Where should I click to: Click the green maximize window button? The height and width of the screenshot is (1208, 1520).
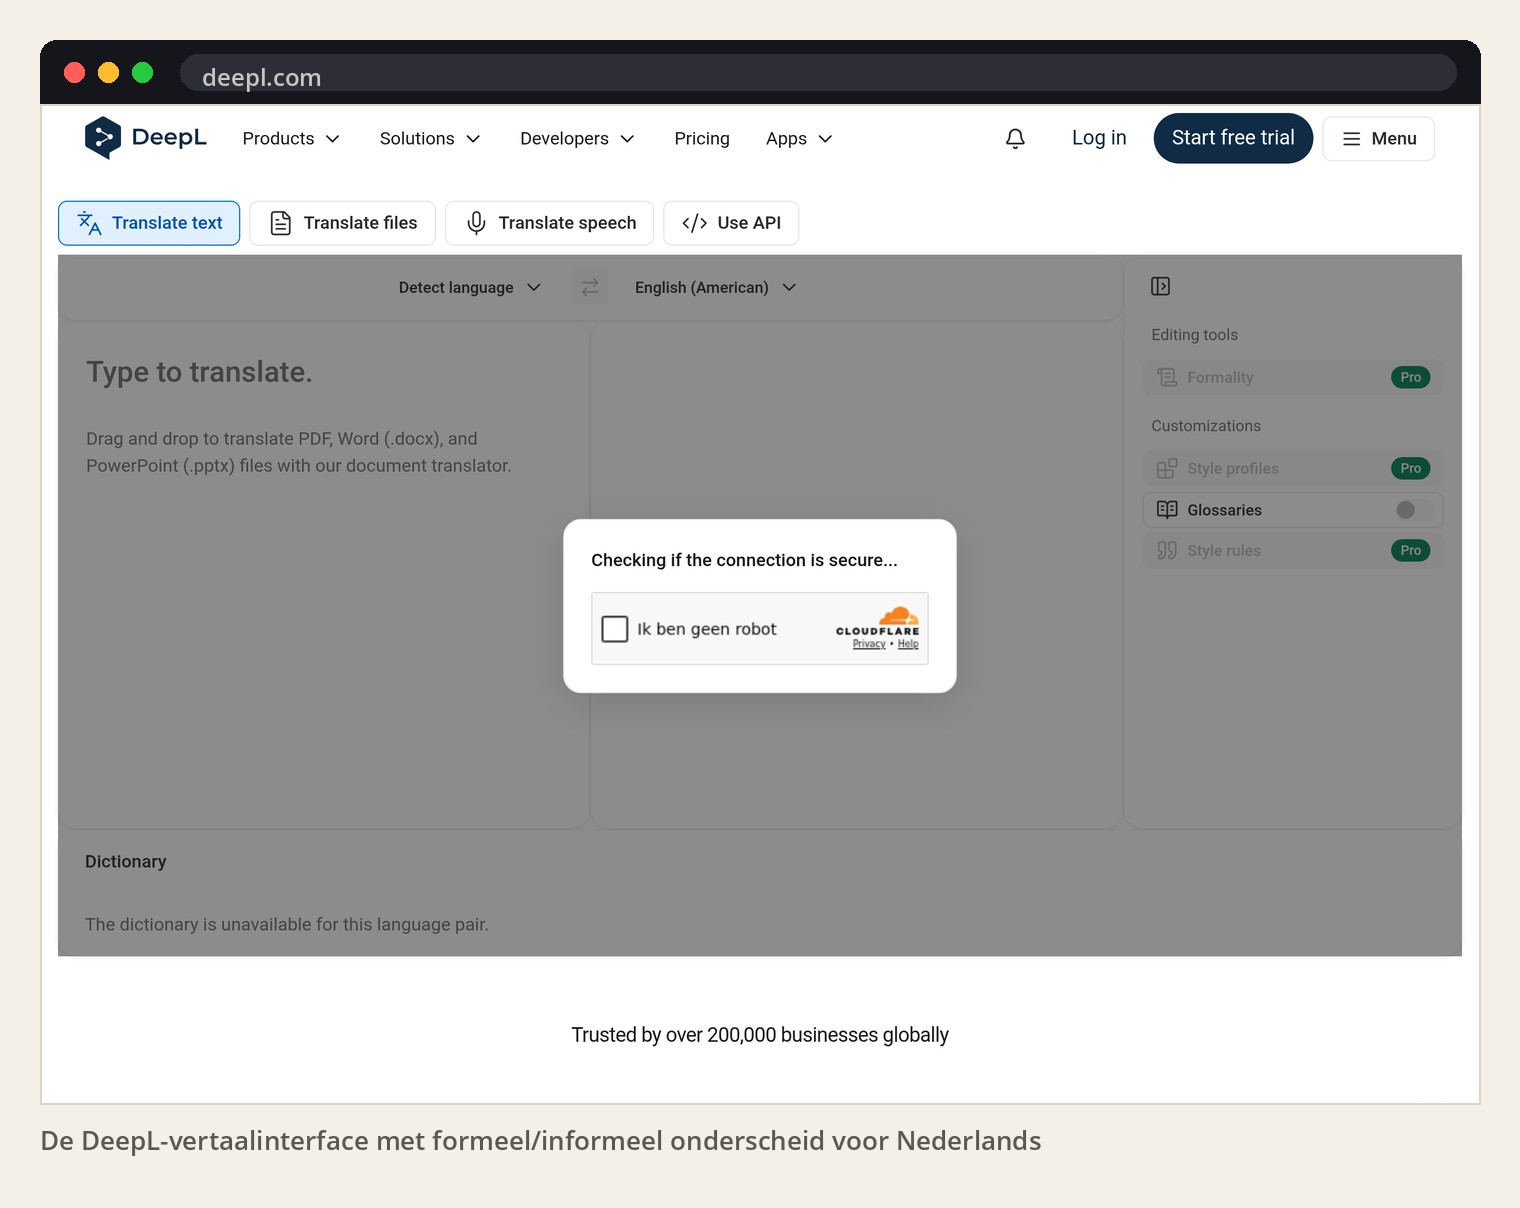coord(142,72)
